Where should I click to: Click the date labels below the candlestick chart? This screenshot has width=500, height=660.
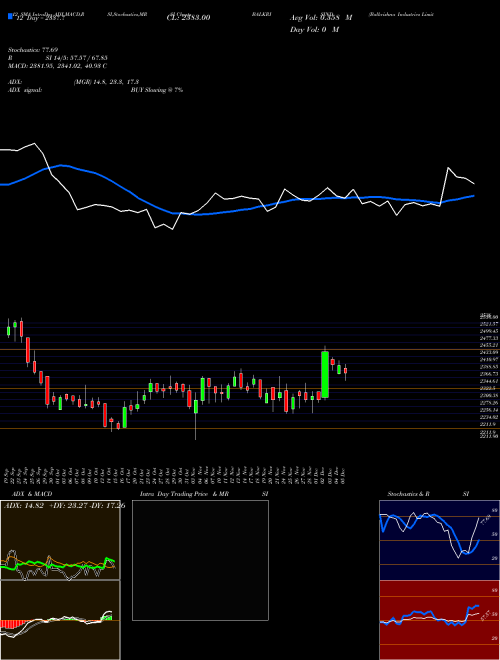(x=176, y=476)
